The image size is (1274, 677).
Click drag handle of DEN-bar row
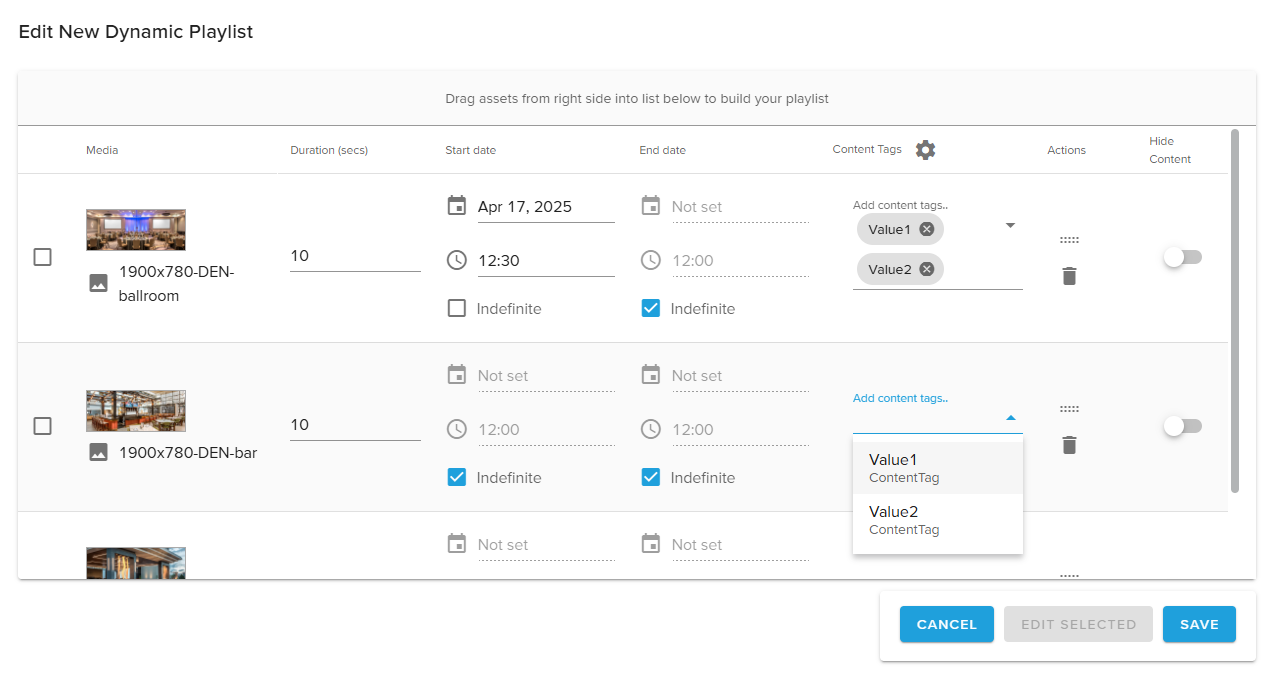1069,409
